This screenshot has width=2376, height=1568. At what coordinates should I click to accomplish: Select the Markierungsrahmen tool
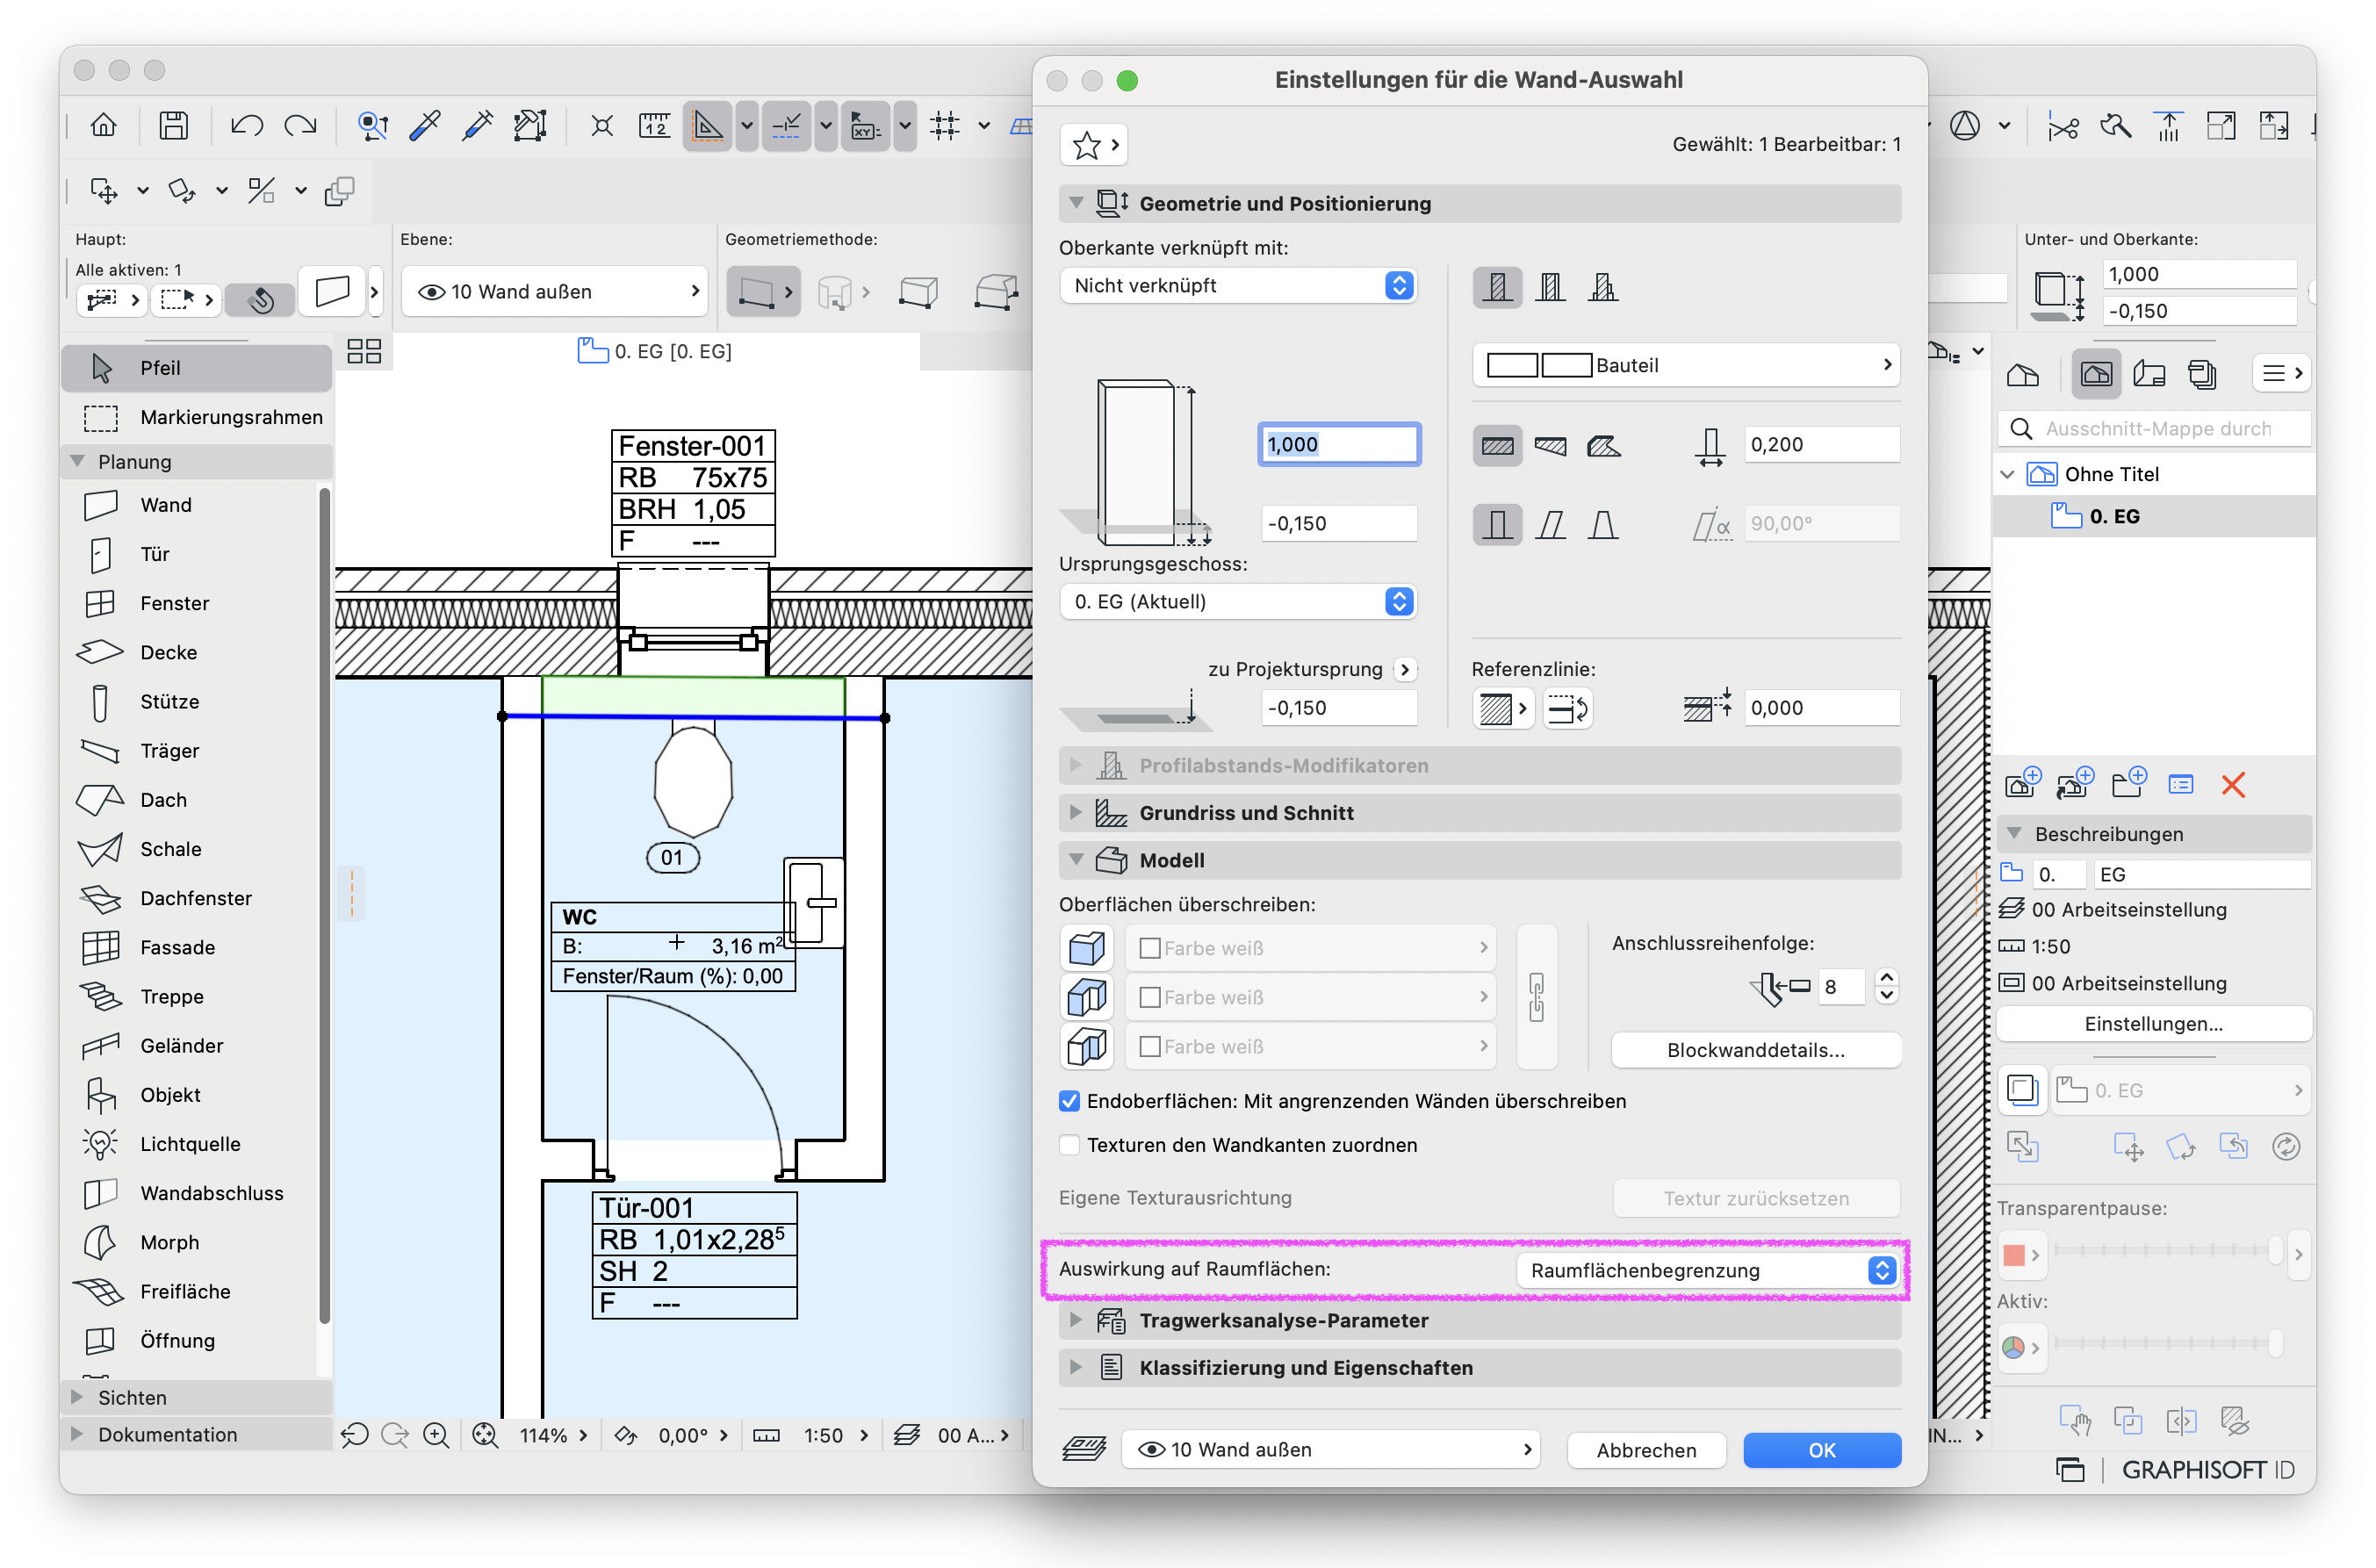pos(196,417)
